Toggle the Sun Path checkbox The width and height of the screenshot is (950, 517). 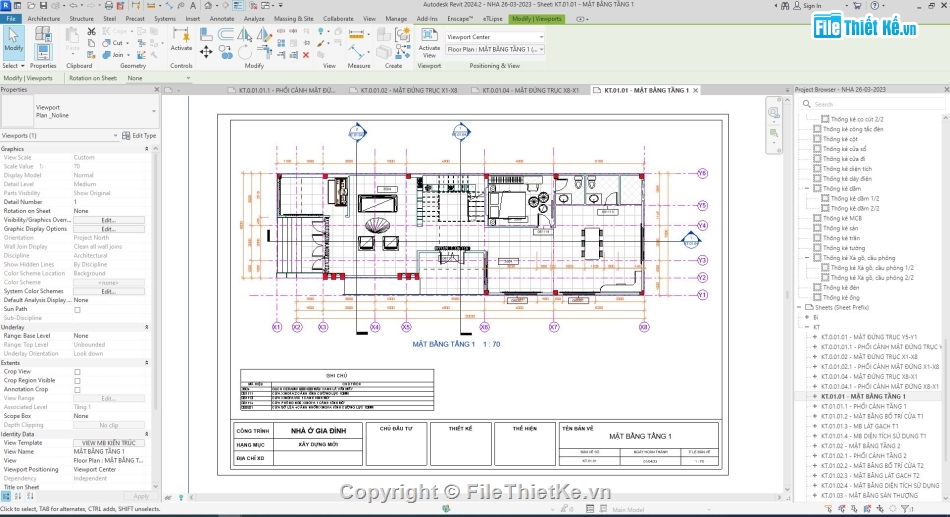pyautogui.click(x=78, y=310)
